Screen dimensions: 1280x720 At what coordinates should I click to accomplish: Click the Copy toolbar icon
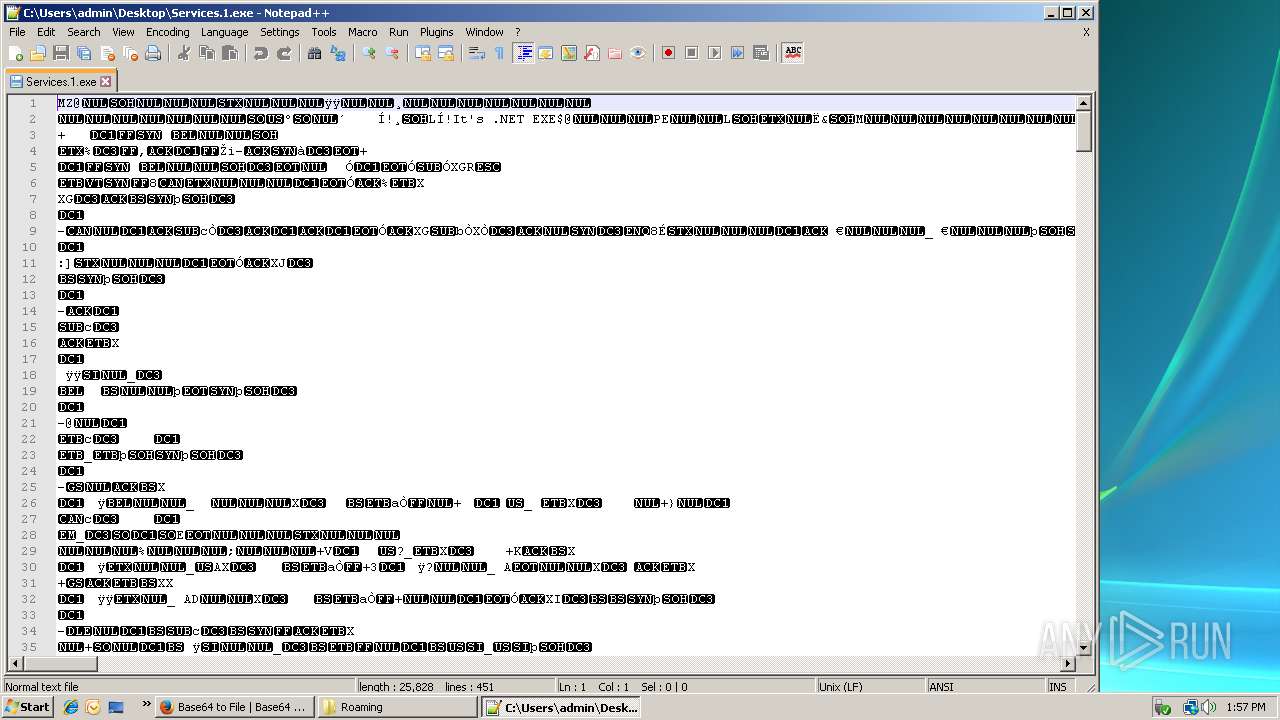pos(207,53)
